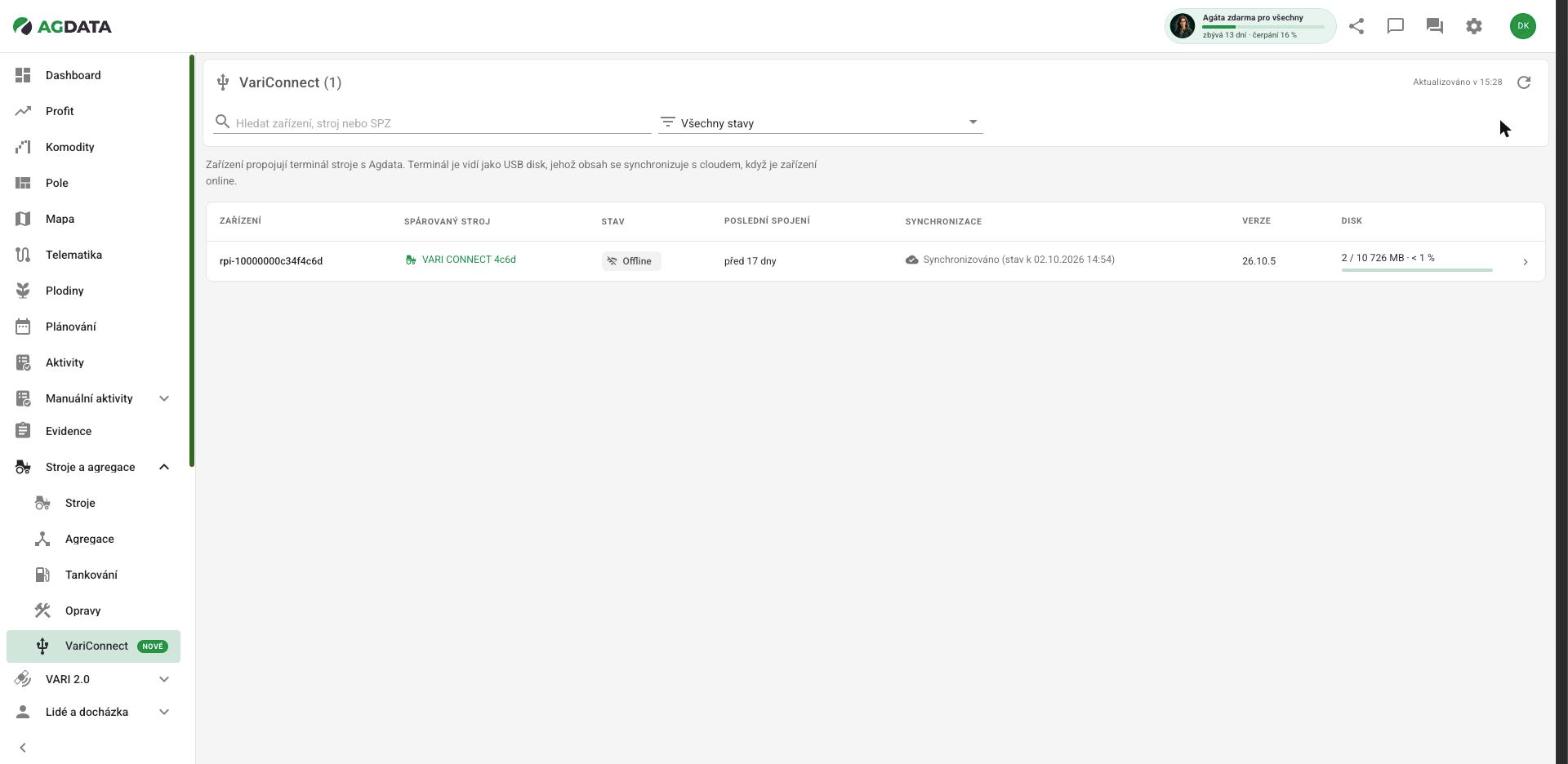The image size is (1568, 764).
Task: Click the Mapa icon in sidebar
Action: (x=23, y=219)
